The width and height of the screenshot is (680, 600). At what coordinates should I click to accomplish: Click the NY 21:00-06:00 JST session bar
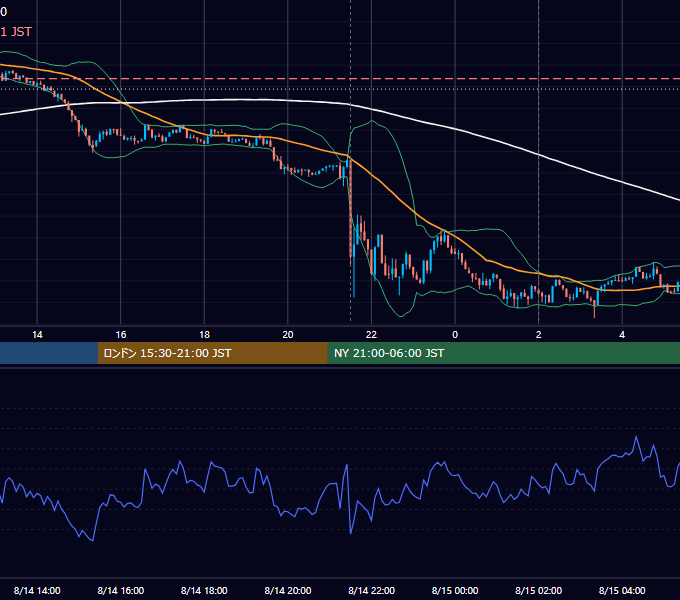503,353
